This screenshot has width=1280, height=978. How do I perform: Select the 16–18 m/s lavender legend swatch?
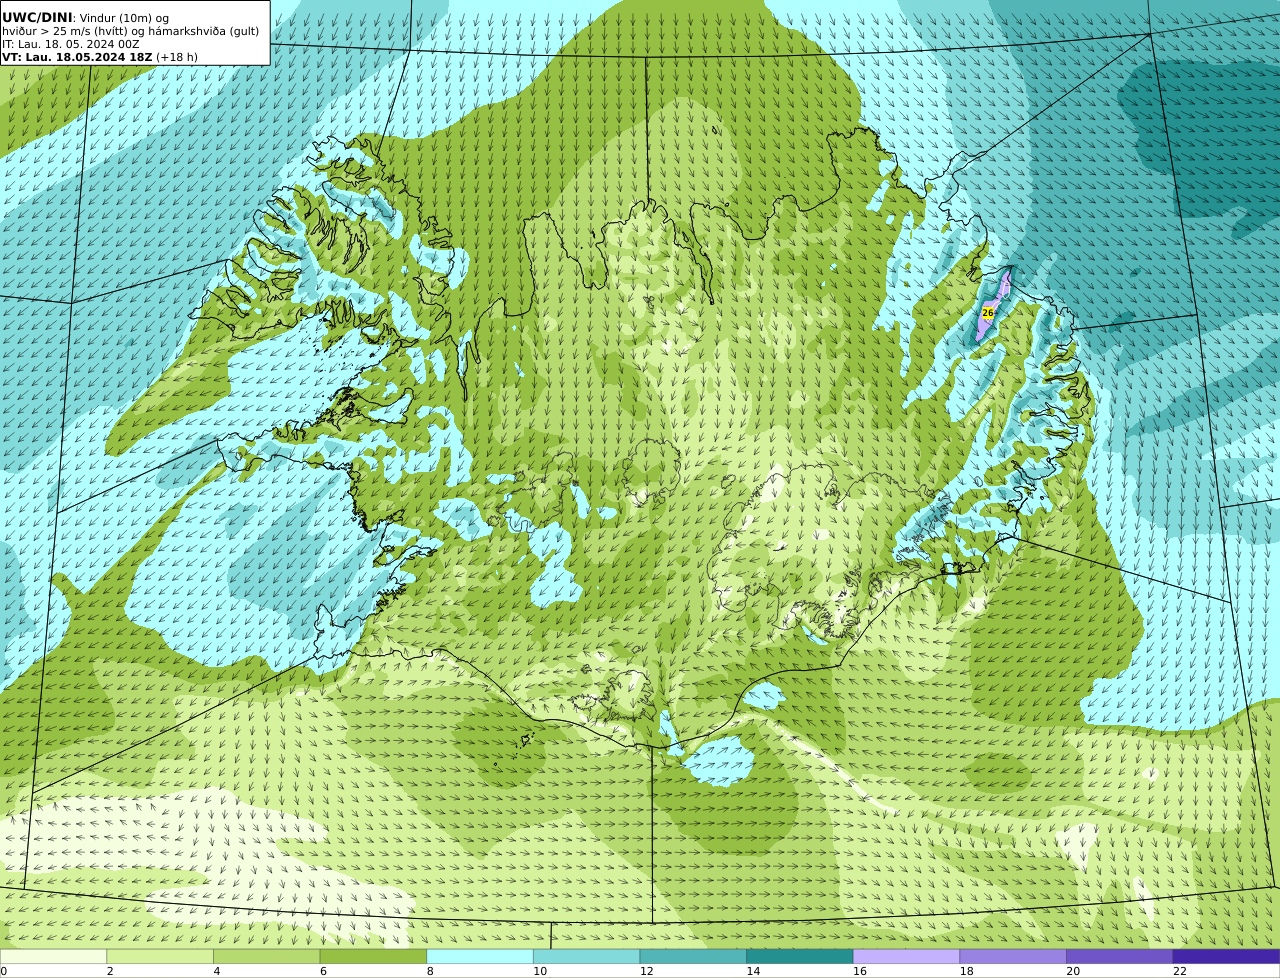coord(906,956)
